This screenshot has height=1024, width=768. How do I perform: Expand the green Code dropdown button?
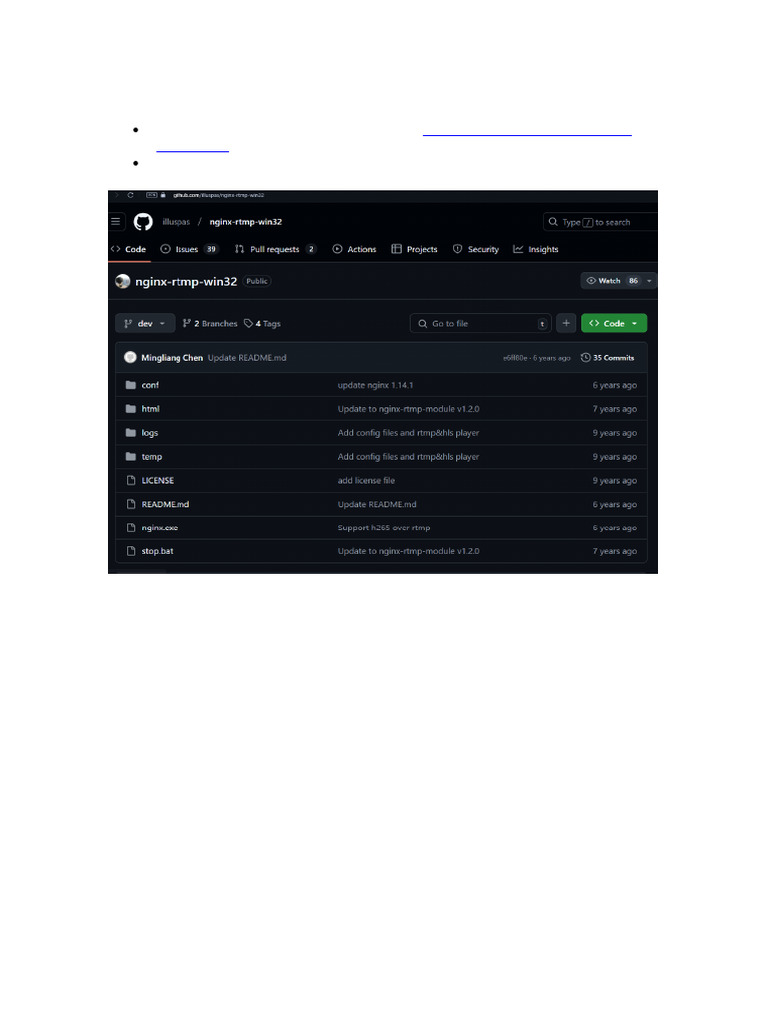[x=614, y=323]
